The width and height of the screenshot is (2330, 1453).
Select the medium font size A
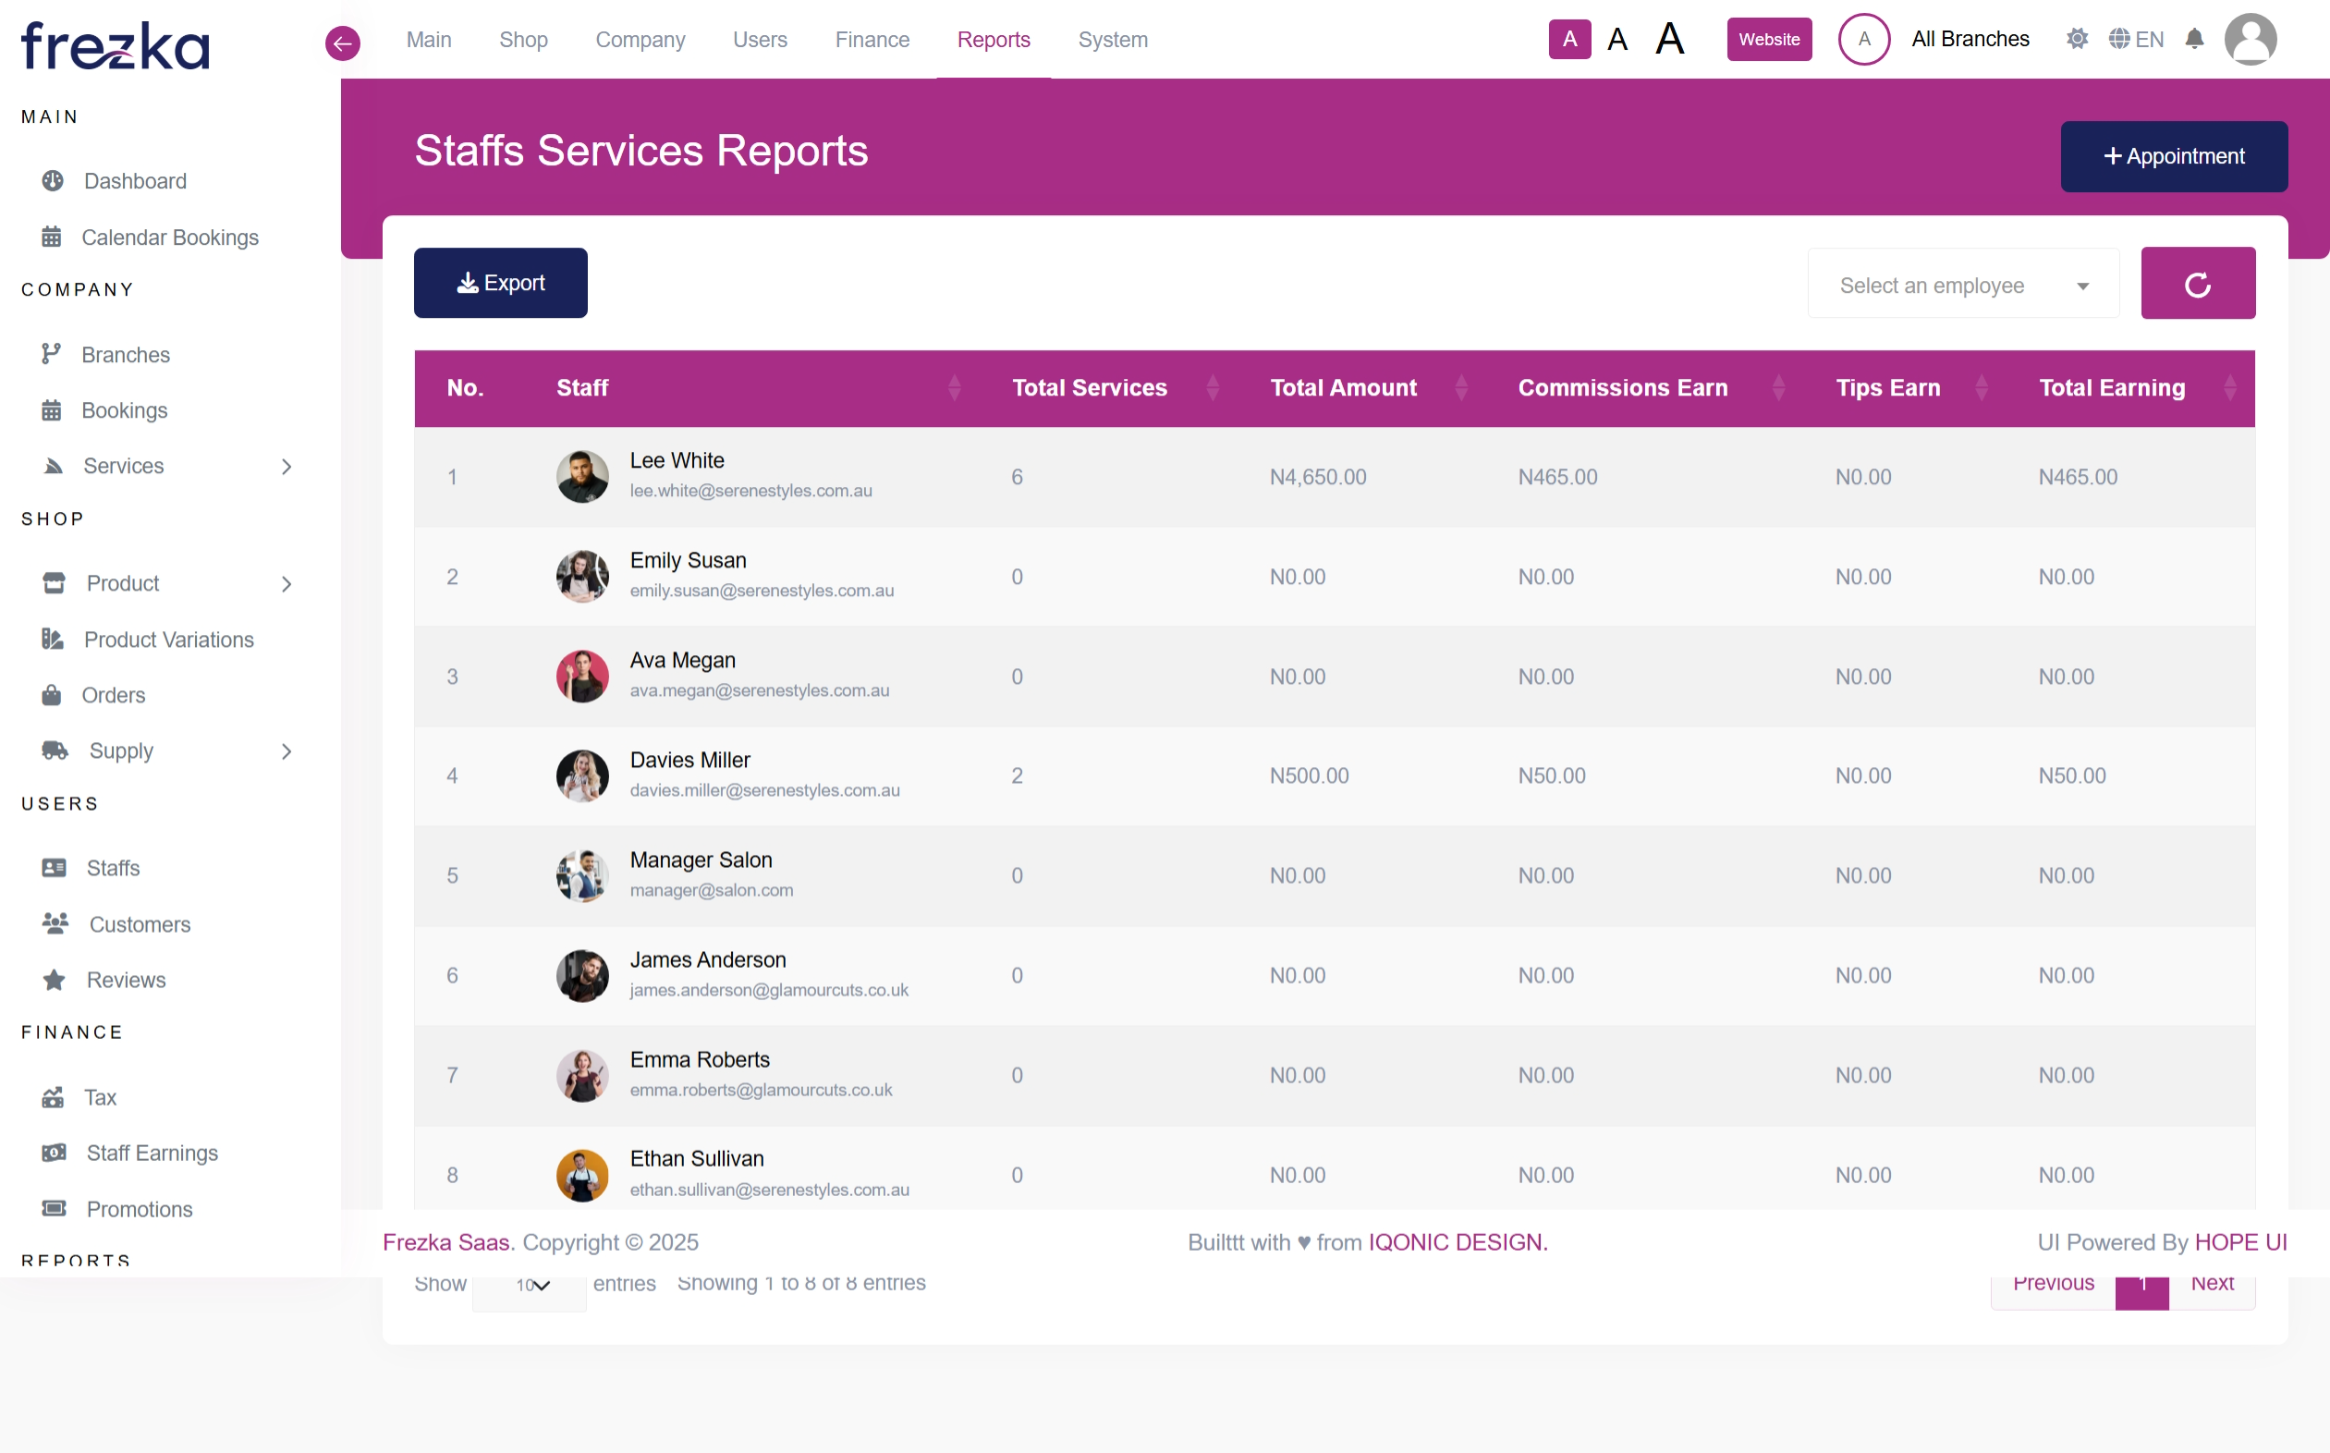1617,39
